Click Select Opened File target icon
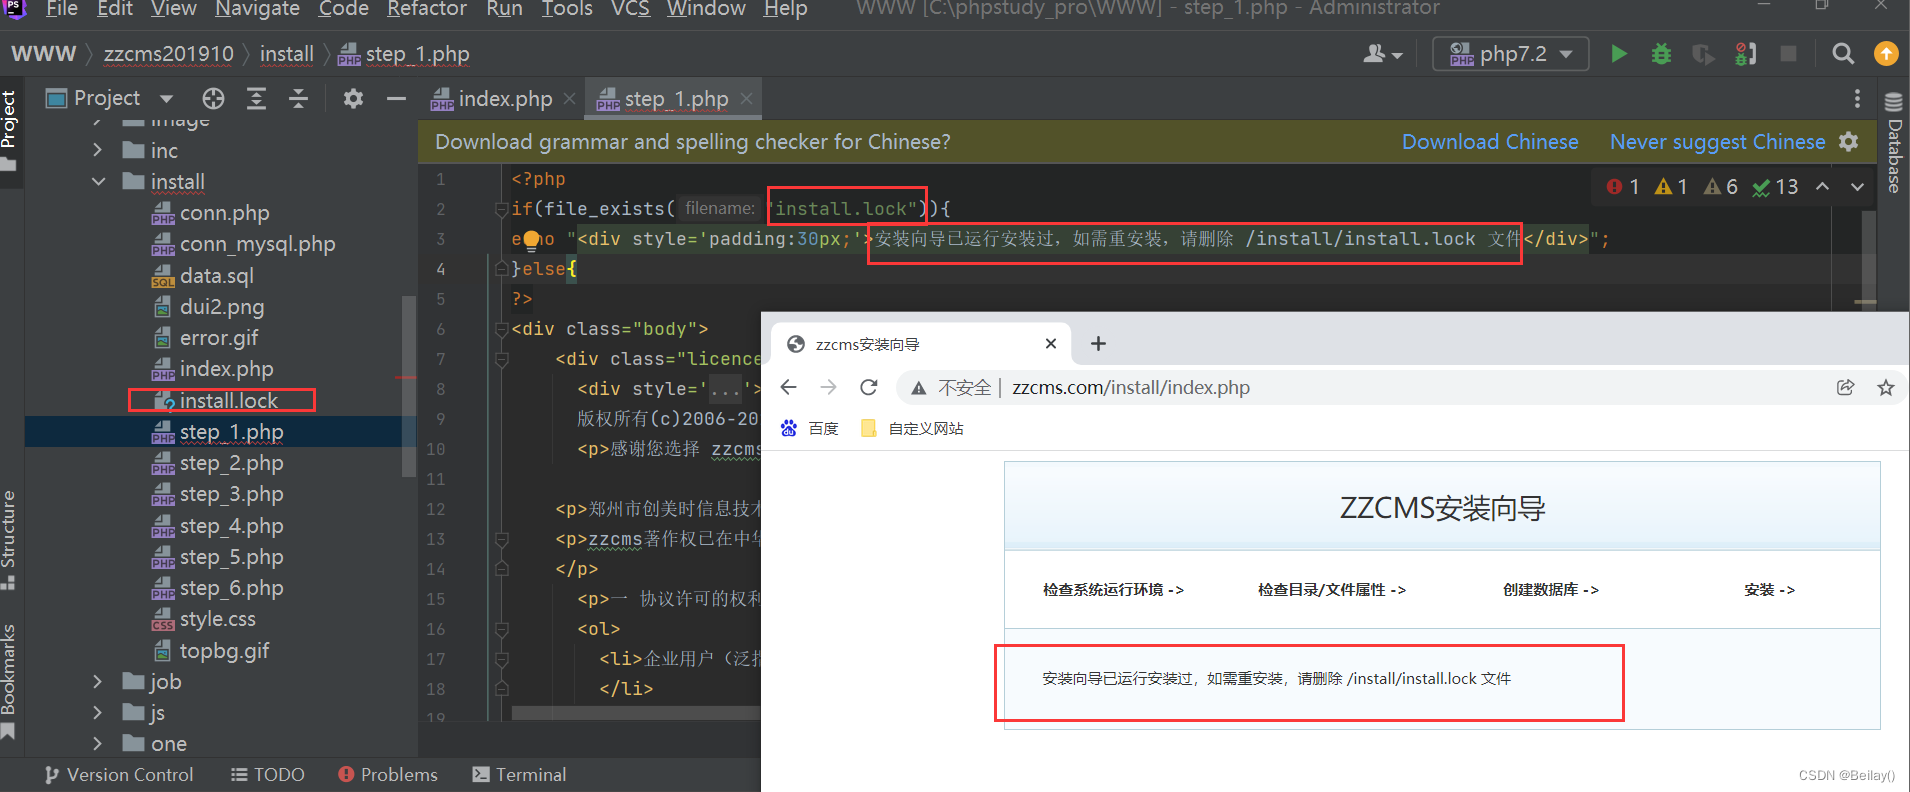The width and height of the screenshot is (1910, 792). point(213,98)
